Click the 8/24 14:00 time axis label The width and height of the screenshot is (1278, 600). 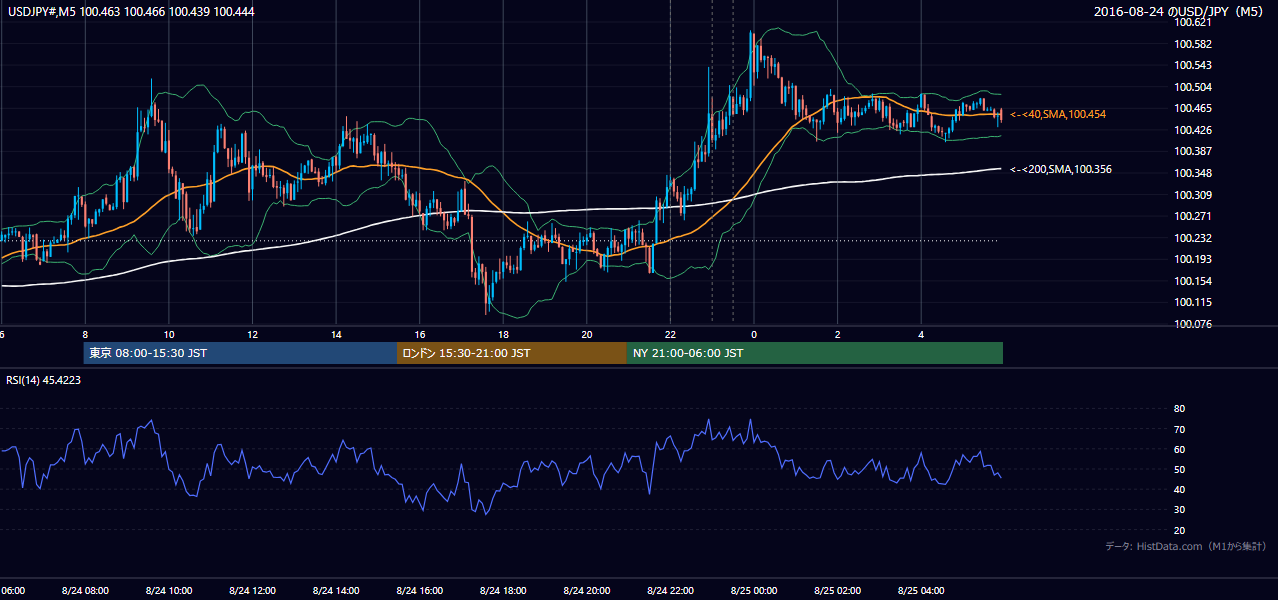336,590
